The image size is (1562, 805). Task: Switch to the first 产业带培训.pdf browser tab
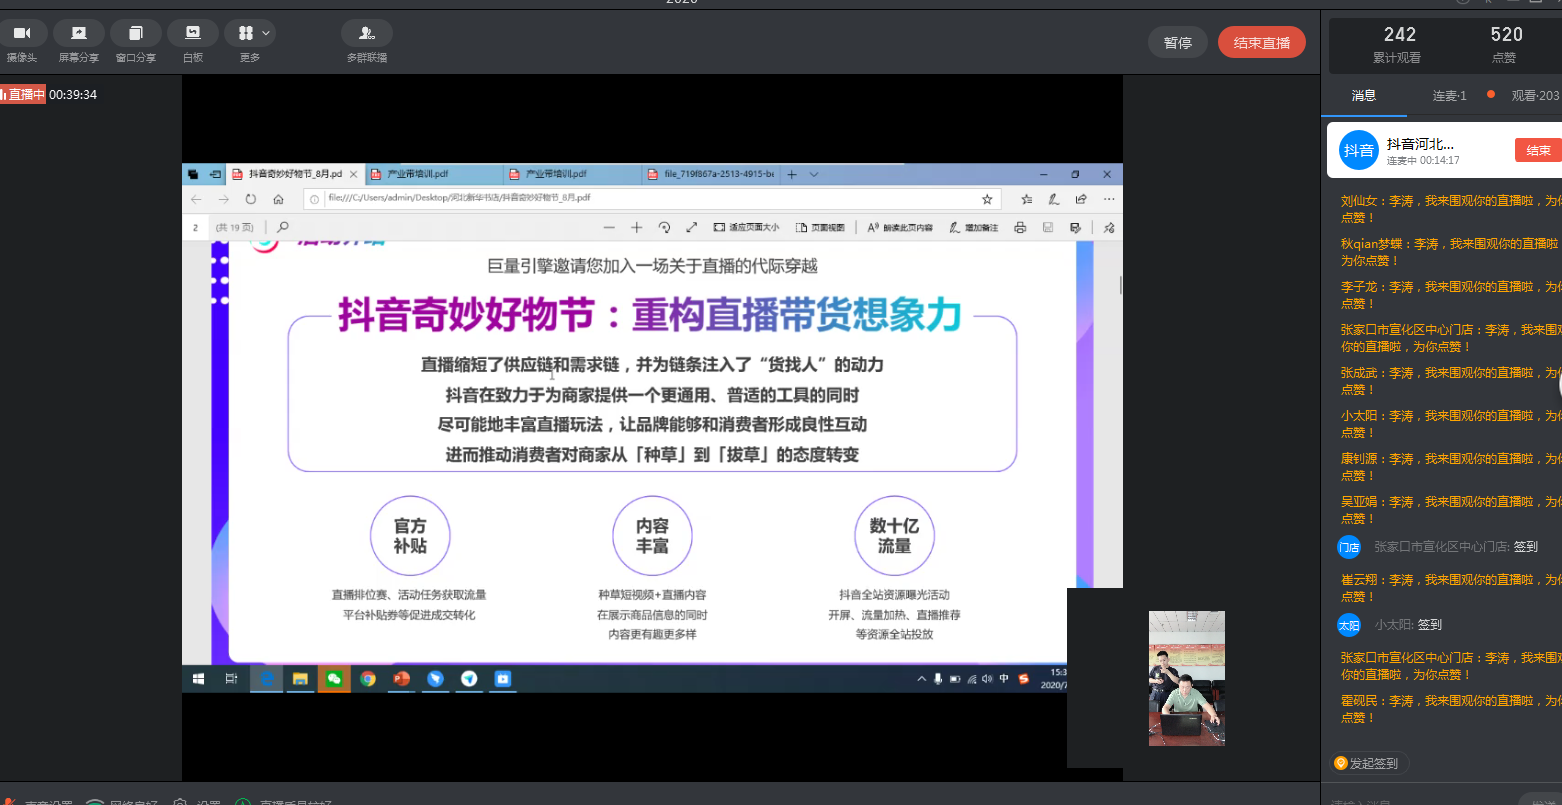[432, 174]
